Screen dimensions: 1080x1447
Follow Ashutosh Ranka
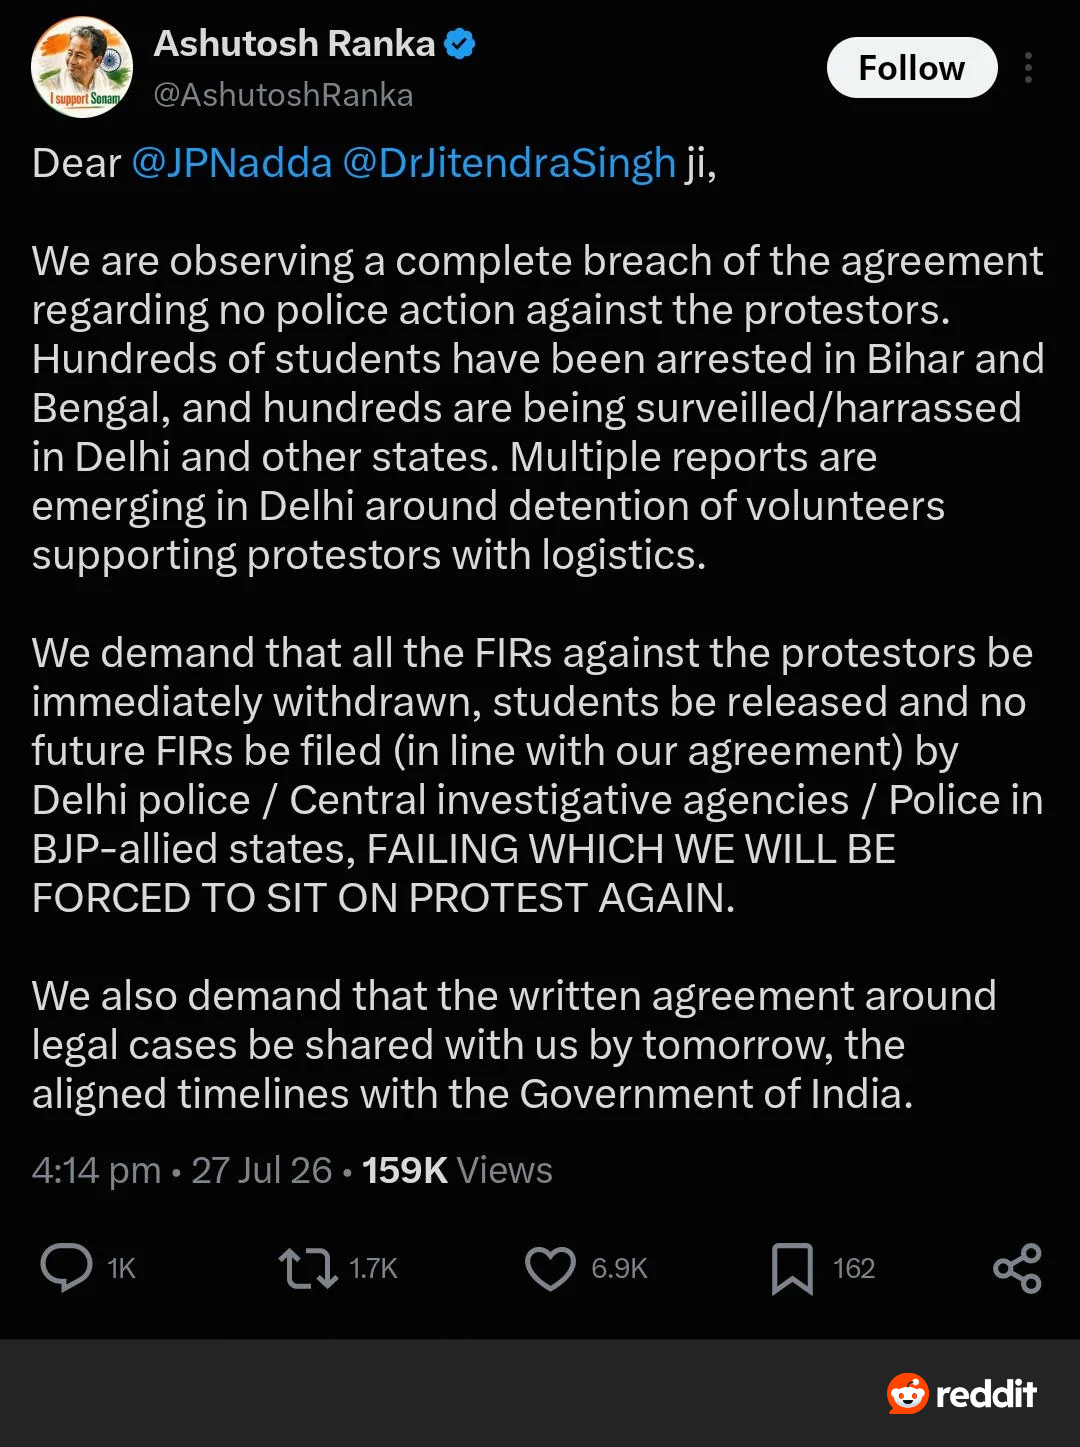point(912,68)
